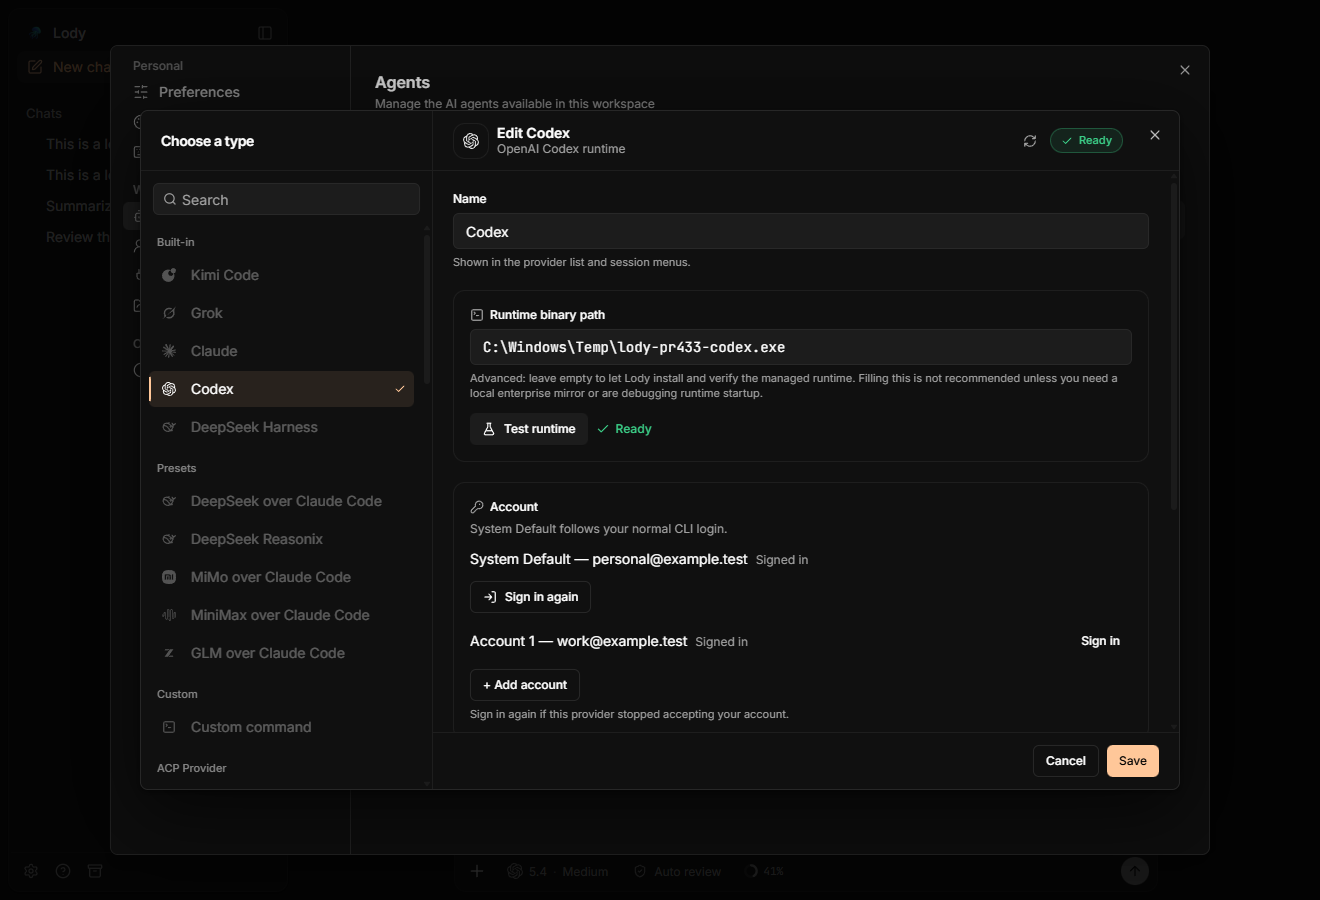Click the refresh icon beside Ready badge
The height and width of the screenshot is (900, 1320).
tap(1030, 141)
